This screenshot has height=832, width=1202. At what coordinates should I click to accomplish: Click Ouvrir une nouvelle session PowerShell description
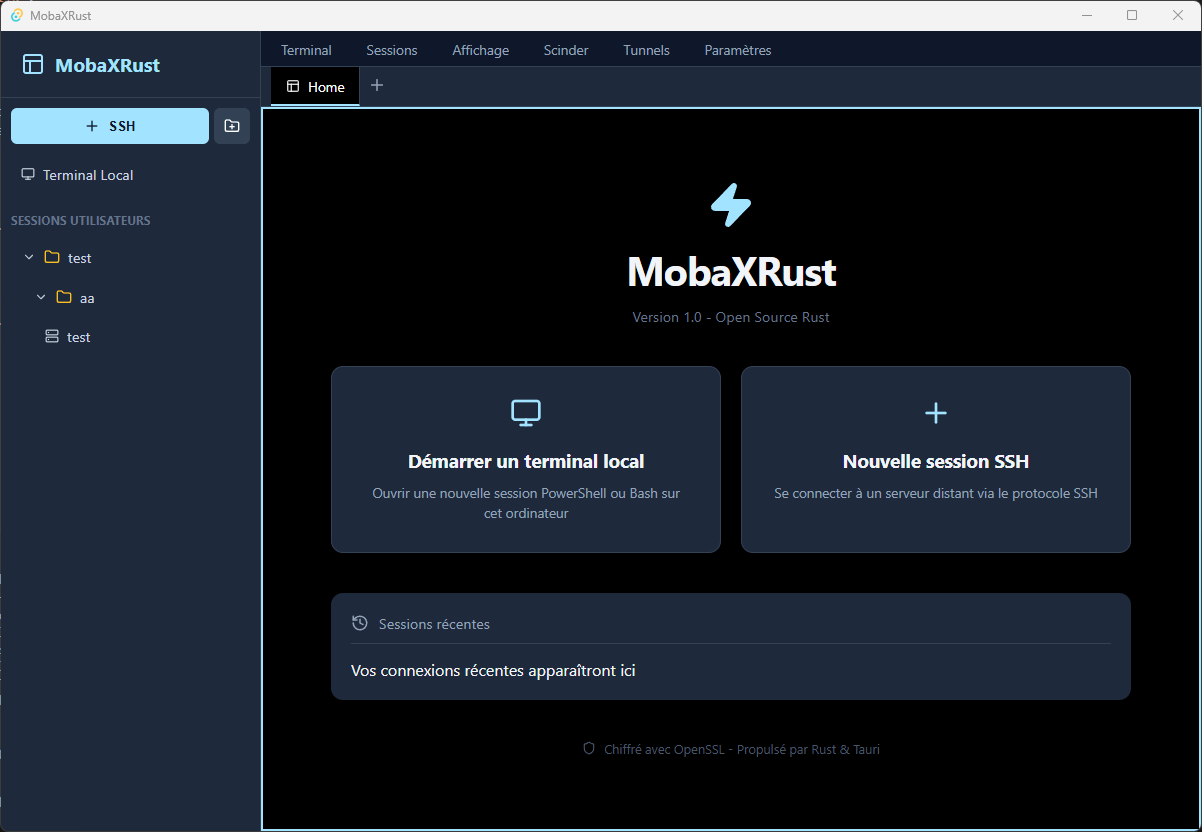coord(526,503)
